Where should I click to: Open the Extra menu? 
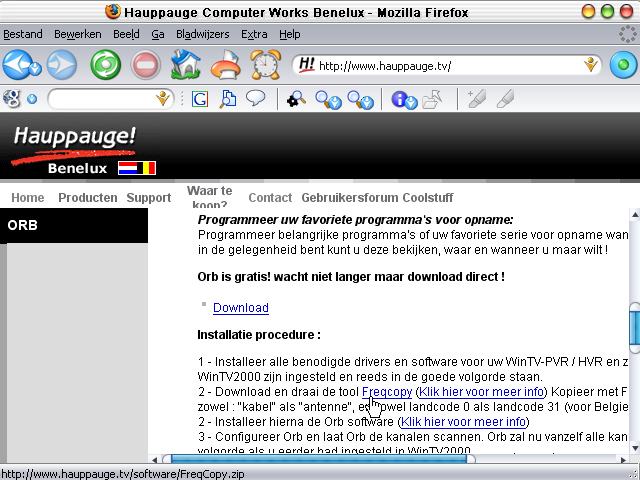254,34
